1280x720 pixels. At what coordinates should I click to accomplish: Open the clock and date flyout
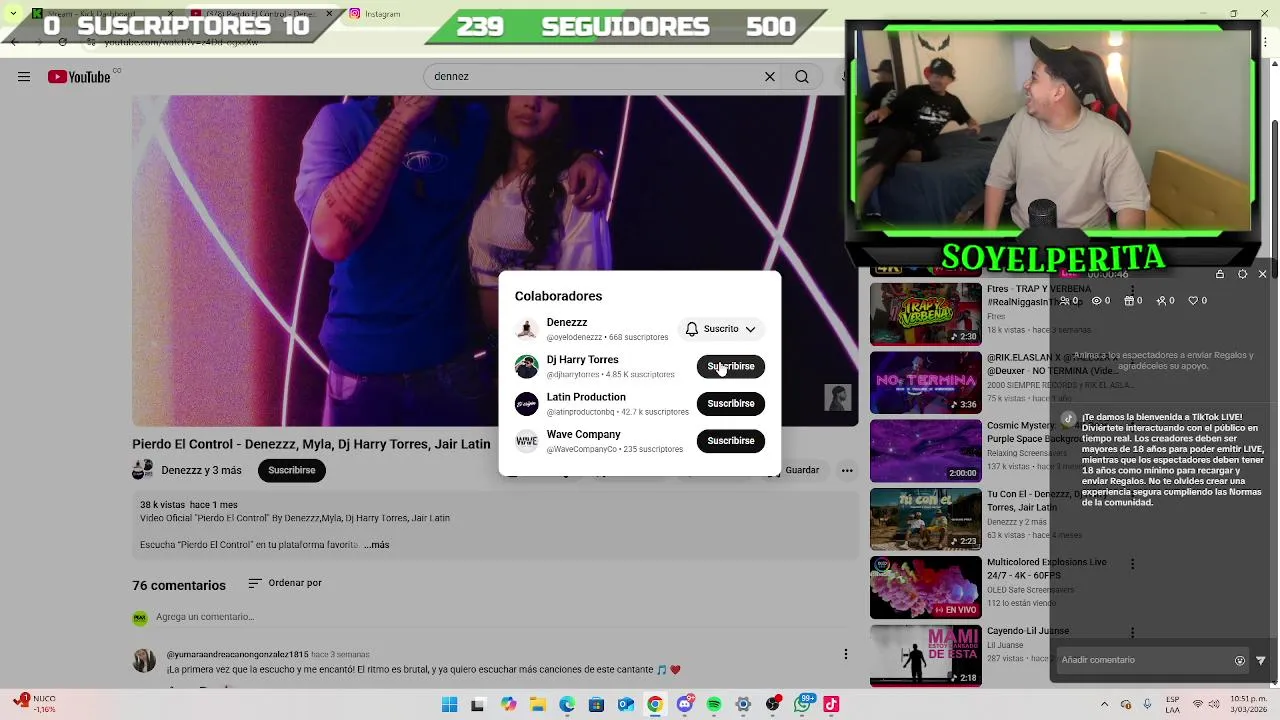(1247, 705)
